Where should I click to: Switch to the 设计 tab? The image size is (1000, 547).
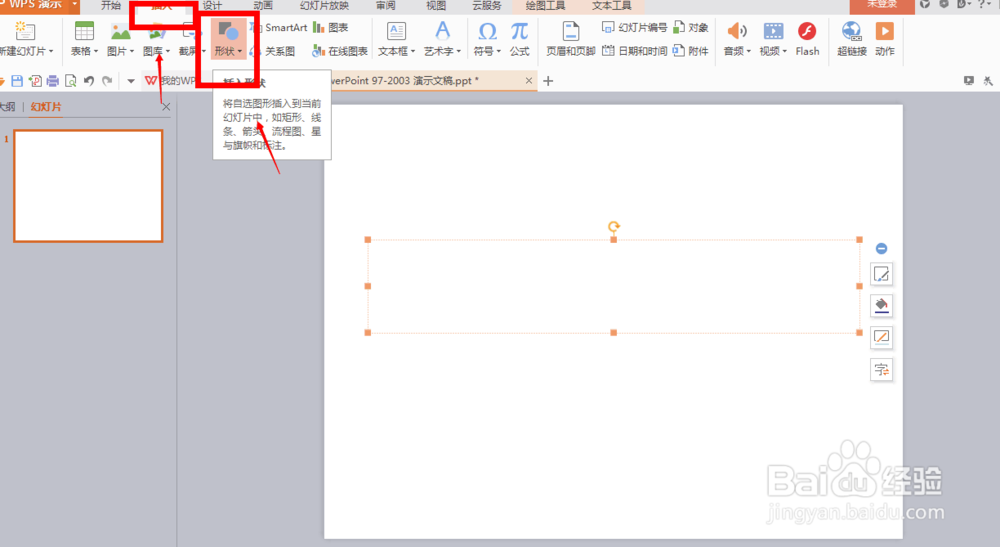coord(212,5)
